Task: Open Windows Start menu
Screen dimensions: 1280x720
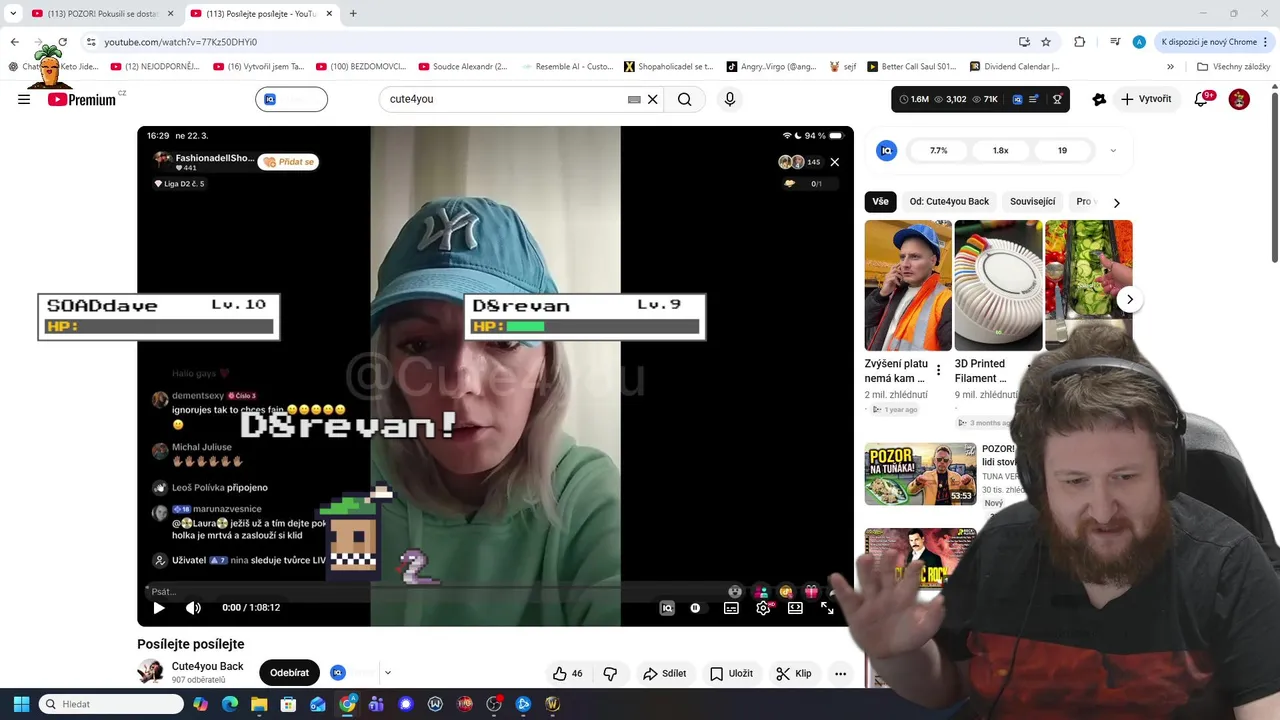Action: (x=21, y=704)
